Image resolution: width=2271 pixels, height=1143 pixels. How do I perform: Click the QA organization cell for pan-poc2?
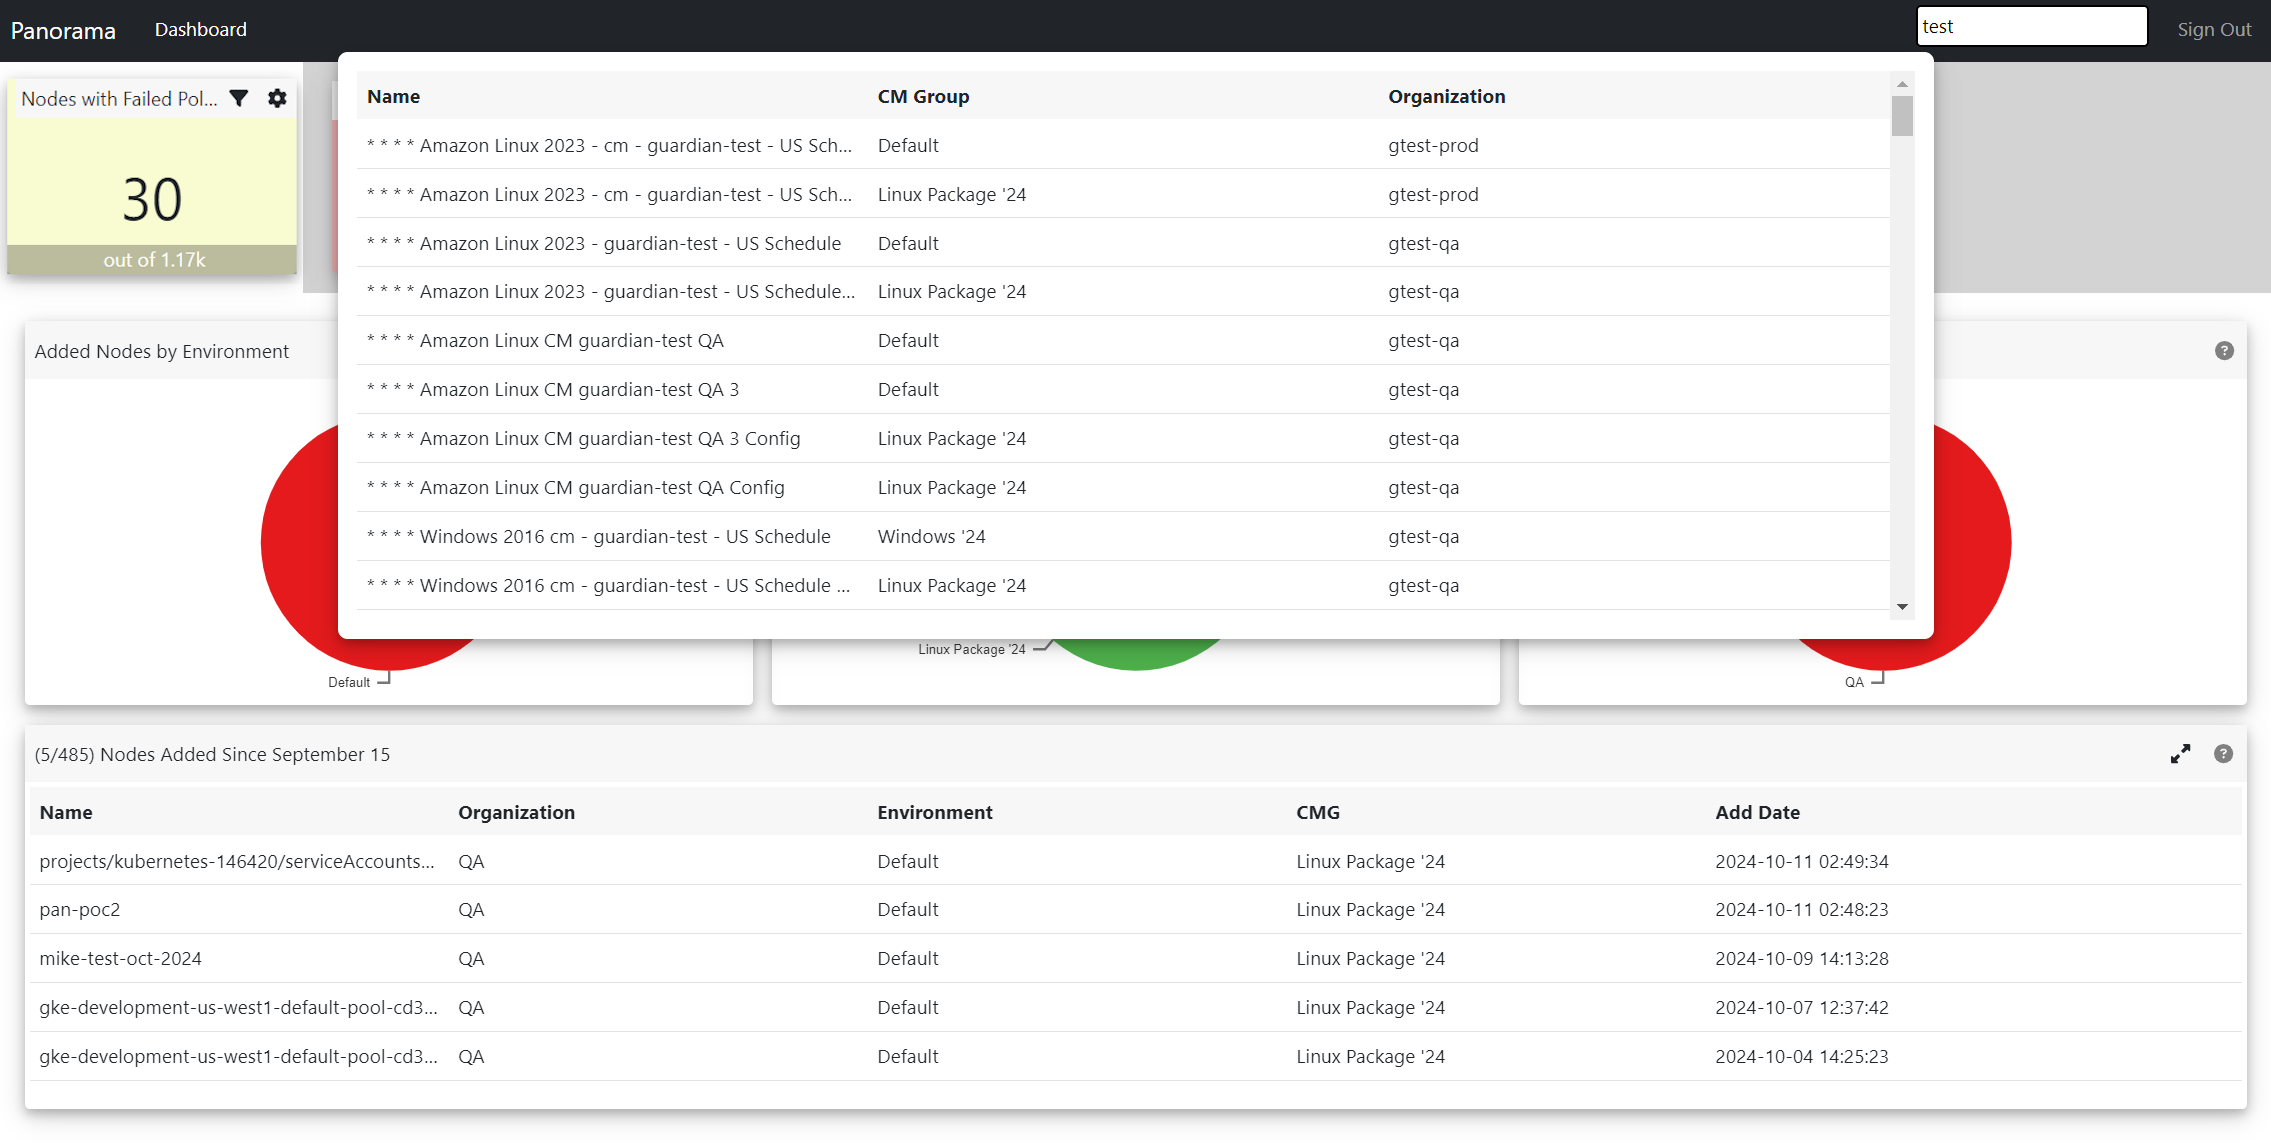pyautogui.click(x=471, y=910)
